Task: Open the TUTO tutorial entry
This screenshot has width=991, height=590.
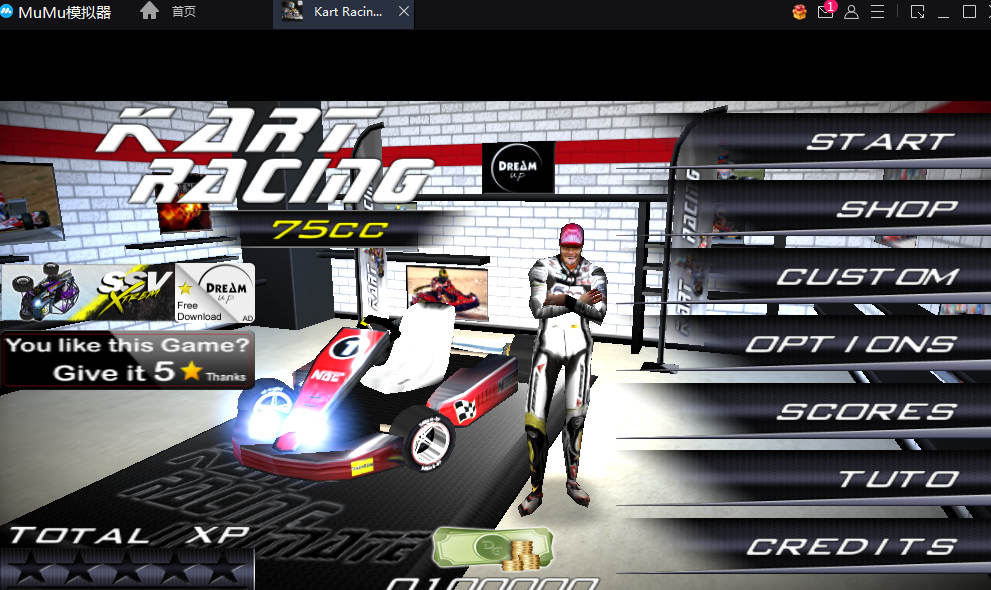Action: click(x=897, y=480)
